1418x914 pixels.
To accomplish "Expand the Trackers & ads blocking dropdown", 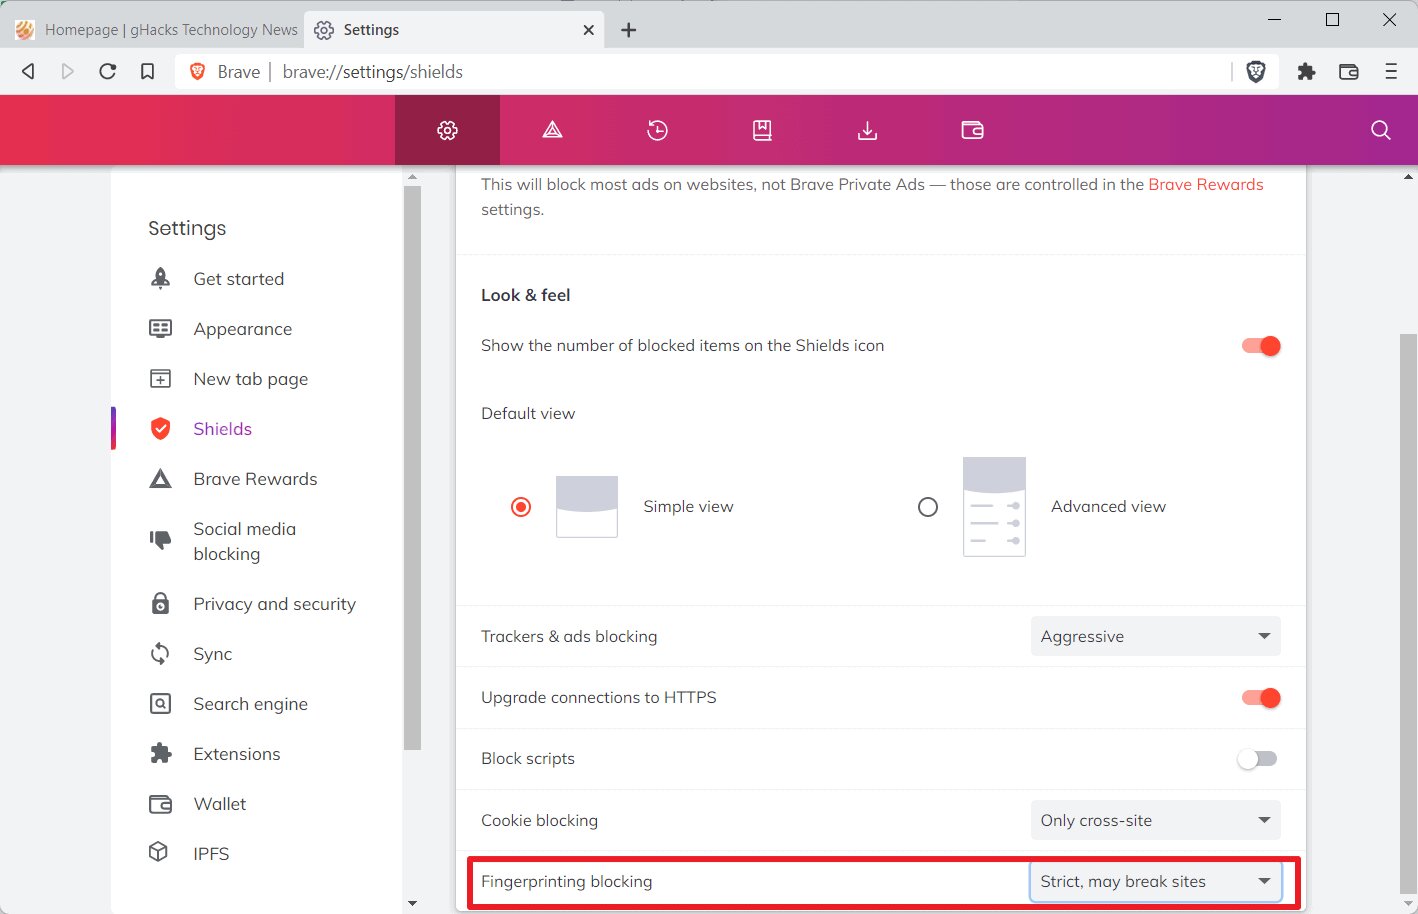I will 1155,636.
